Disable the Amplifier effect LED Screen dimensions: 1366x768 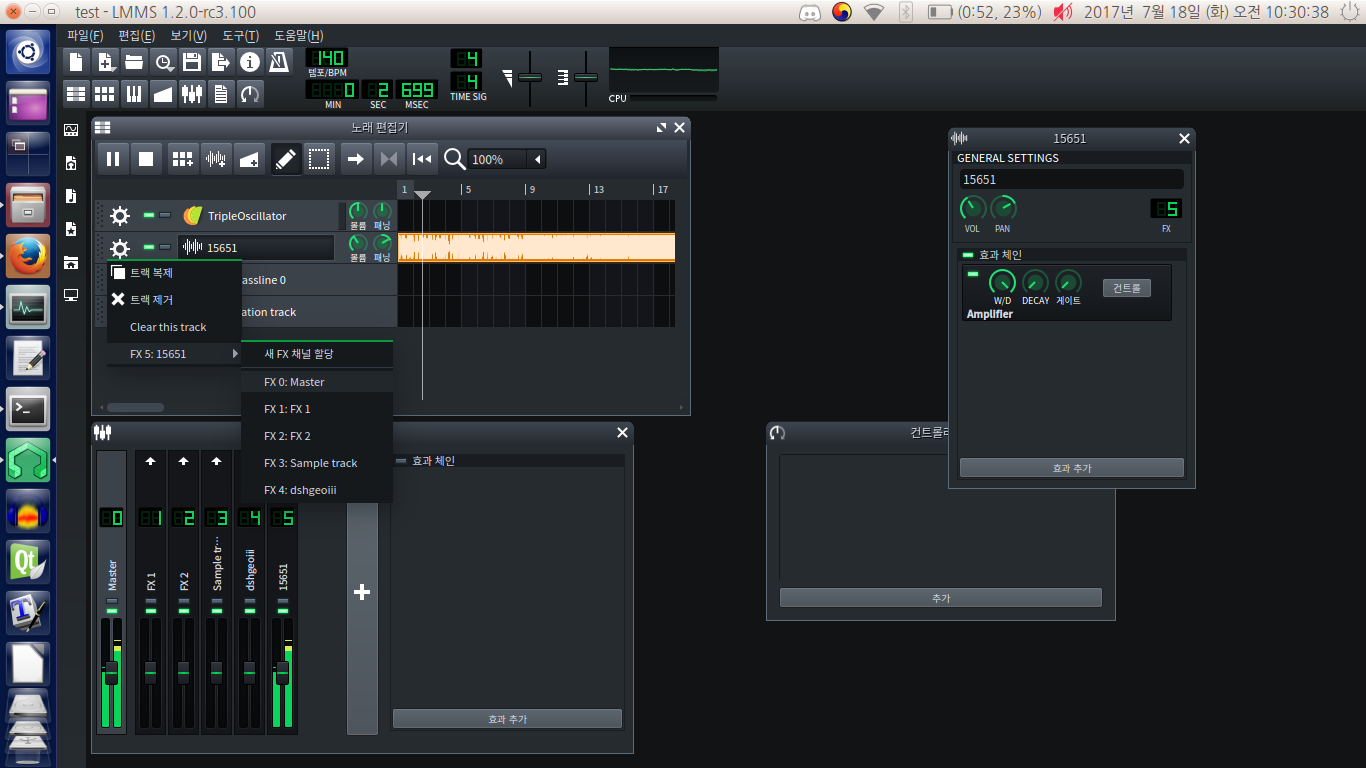(x=973, y=274)
